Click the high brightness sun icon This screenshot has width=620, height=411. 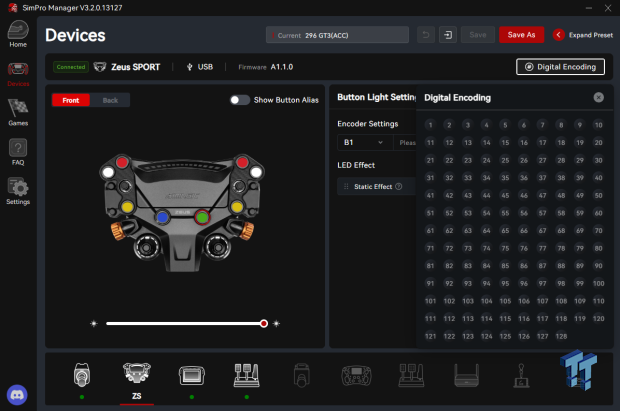[x=276, y=324]
